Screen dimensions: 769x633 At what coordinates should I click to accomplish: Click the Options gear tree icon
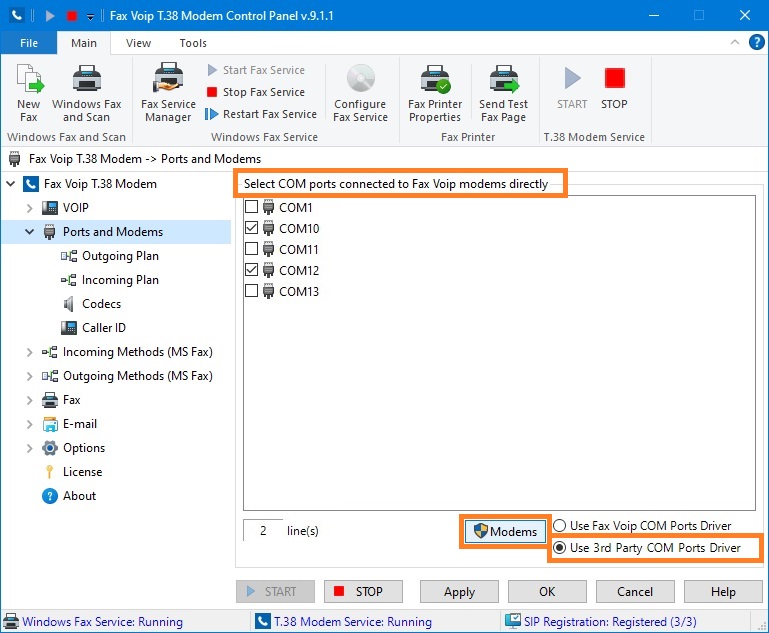tap(50, 448)
